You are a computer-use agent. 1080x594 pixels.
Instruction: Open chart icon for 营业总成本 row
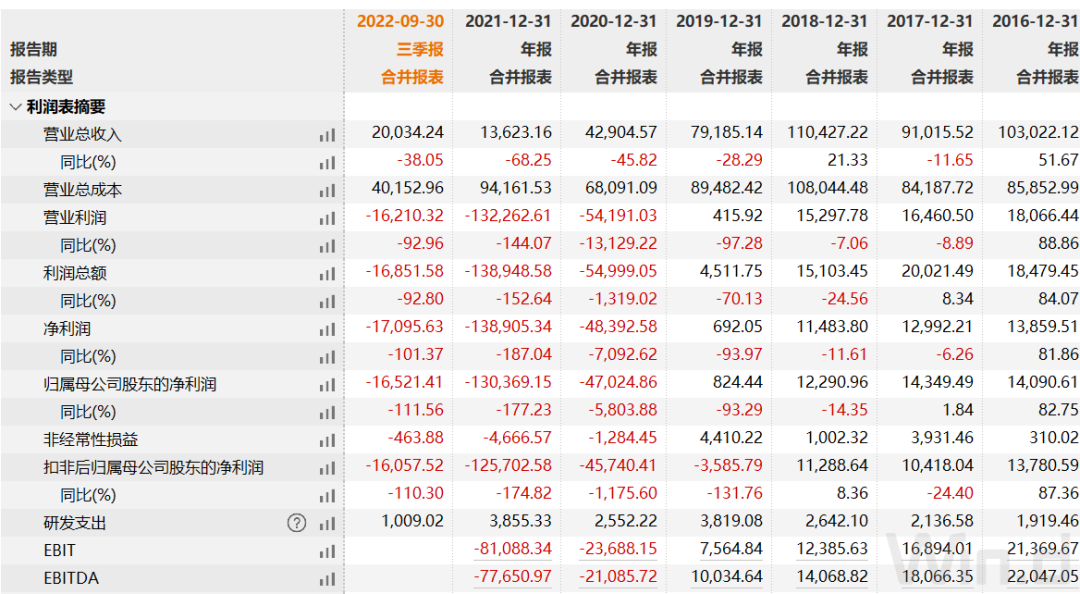click(327, 190)
